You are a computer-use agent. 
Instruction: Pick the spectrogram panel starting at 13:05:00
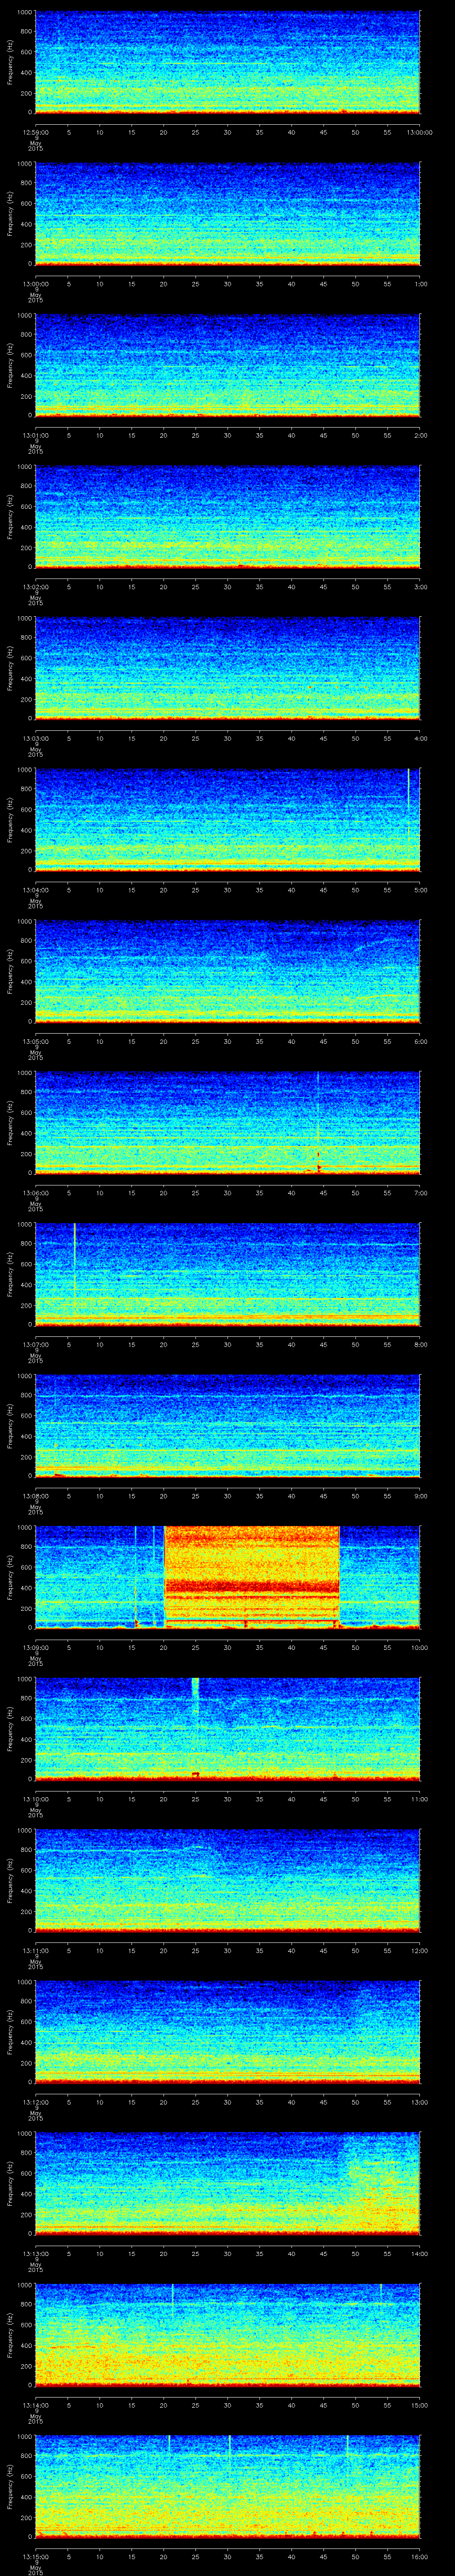pos(228,972)
